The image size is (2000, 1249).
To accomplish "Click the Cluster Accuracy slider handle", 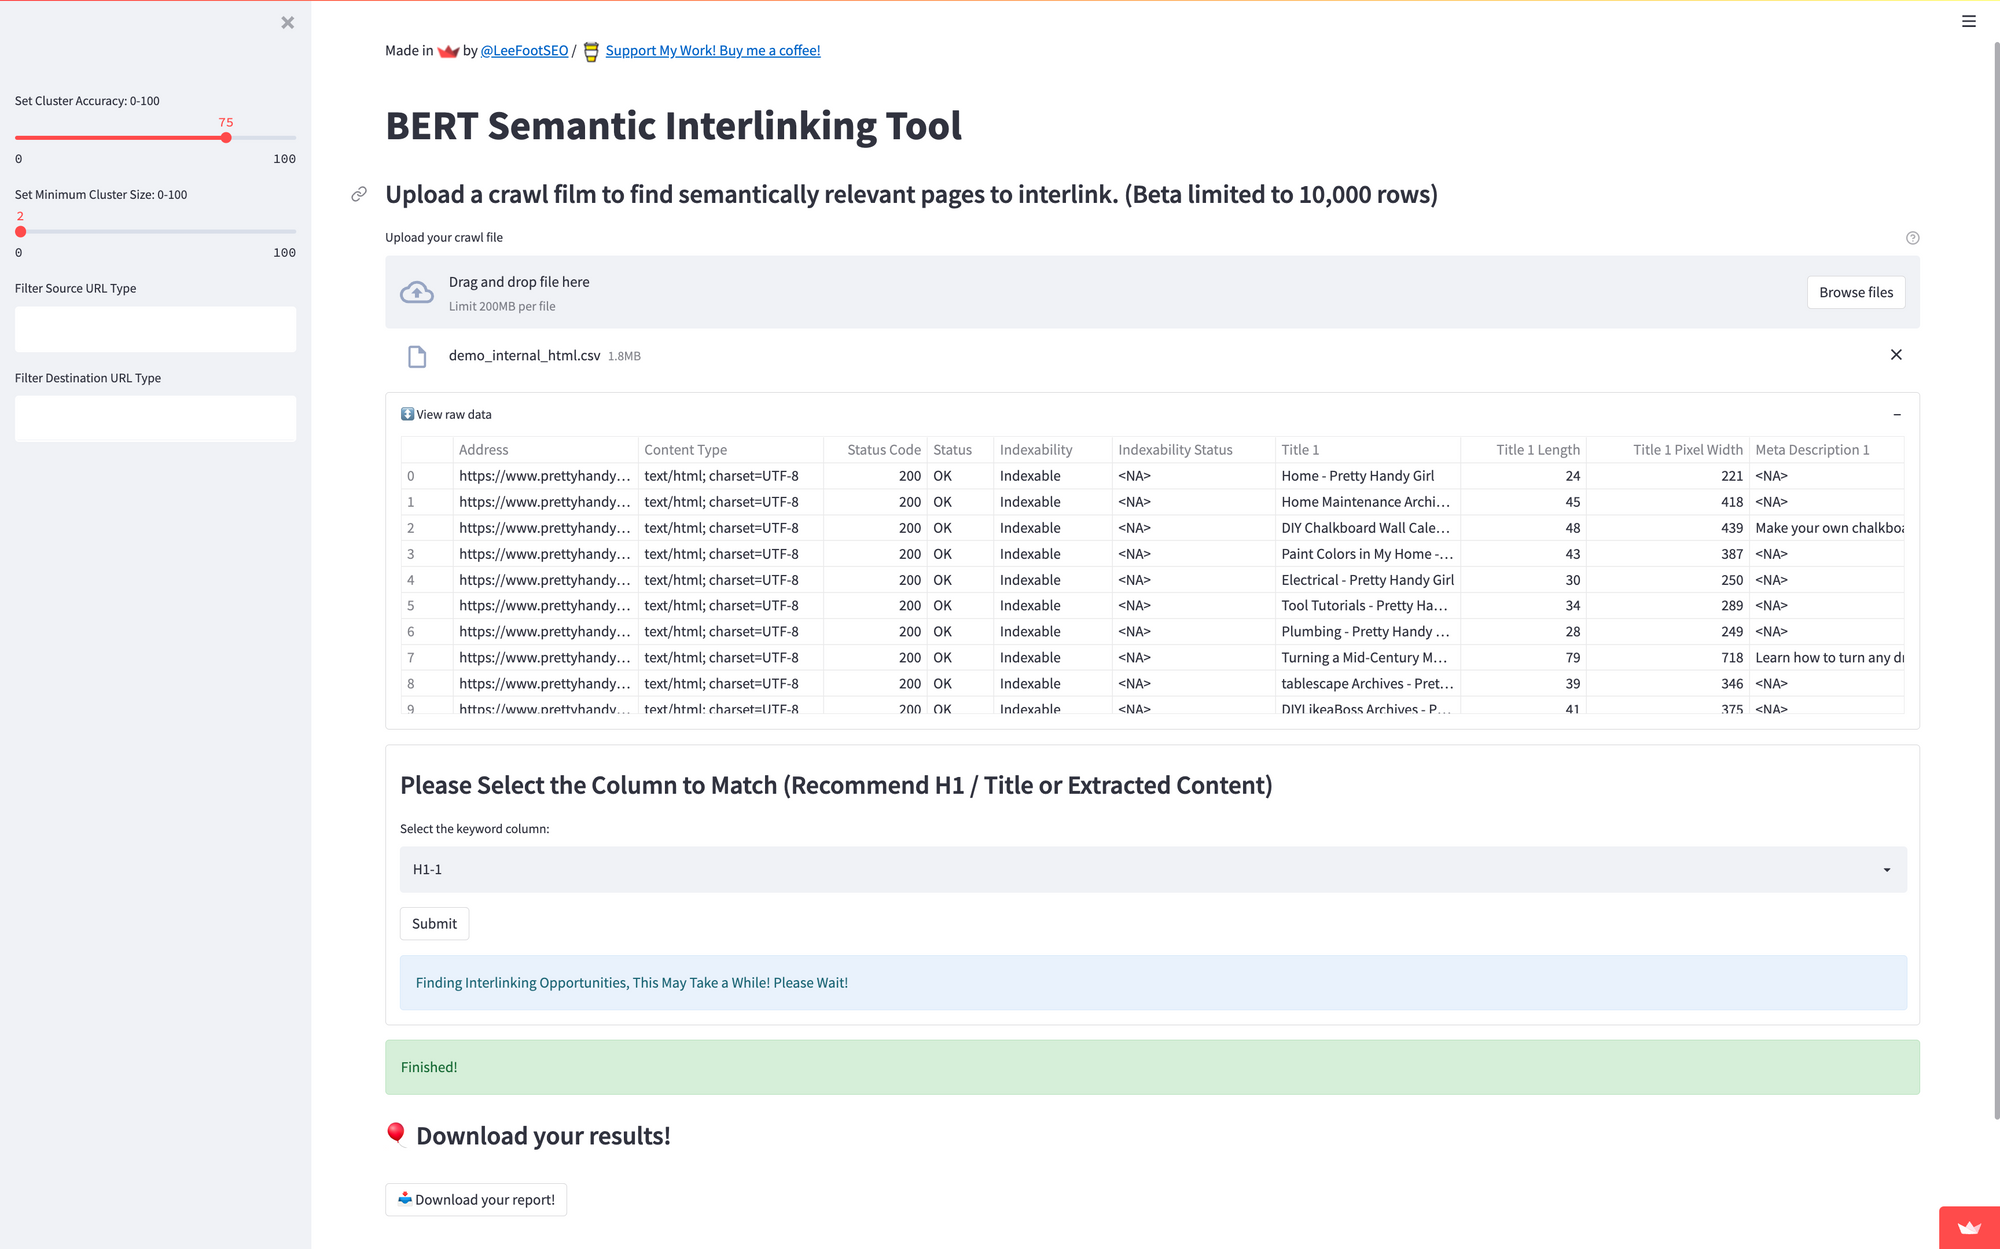I will point(226,138).
